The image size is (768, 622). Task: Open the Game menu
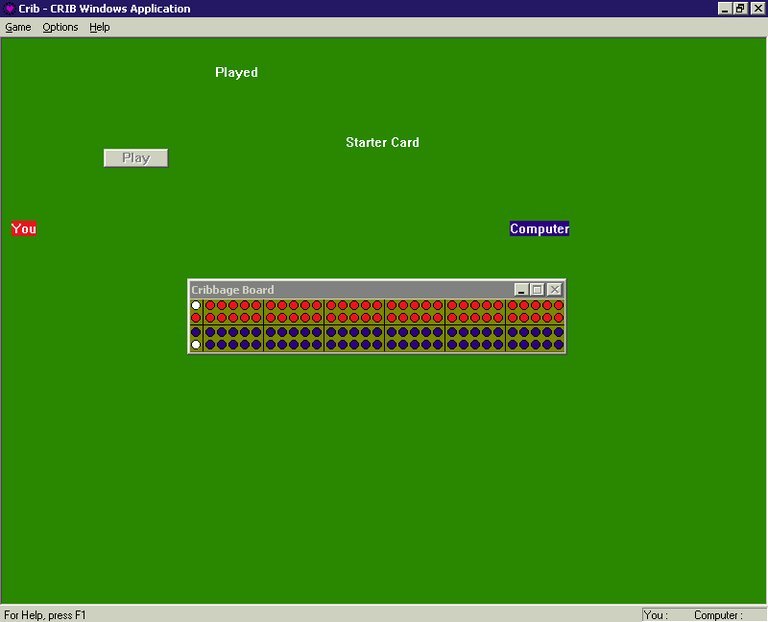point(18,27)
